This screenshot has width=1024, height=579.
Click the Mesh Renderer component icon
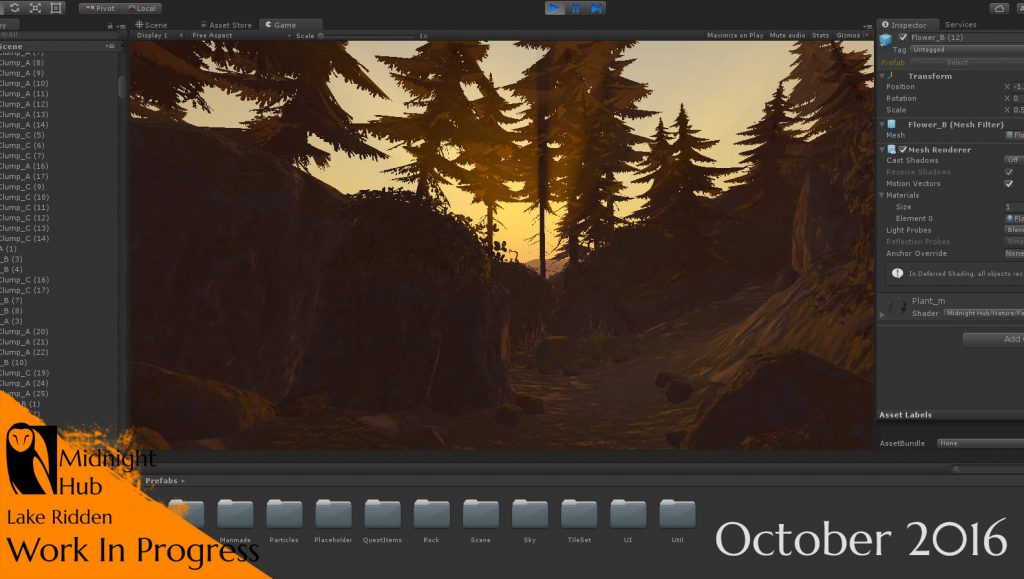891,149
